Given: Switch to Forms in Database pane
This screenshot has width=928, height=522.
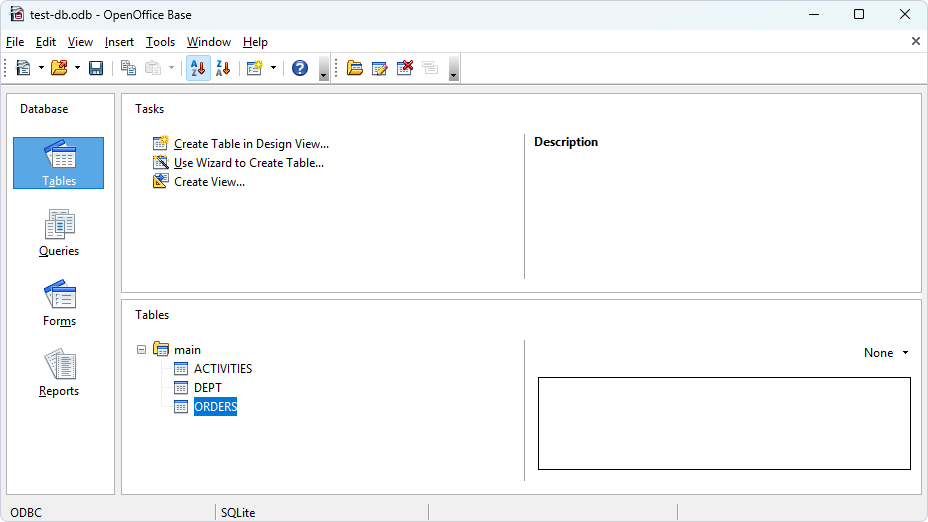Looking at the screenshot, I should pyautogui.click(x=59, y=303).
